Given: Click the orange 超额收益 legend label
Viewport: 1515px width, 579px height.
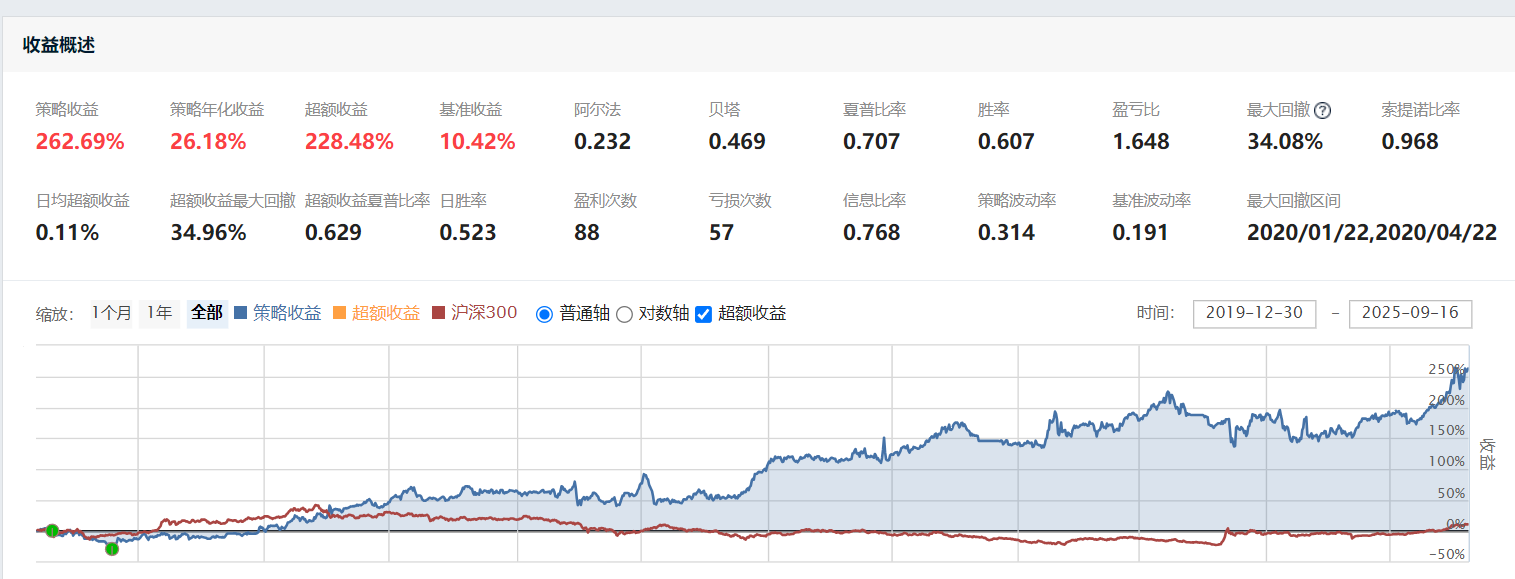Looking at the screenshot, I should click(386, 313).
